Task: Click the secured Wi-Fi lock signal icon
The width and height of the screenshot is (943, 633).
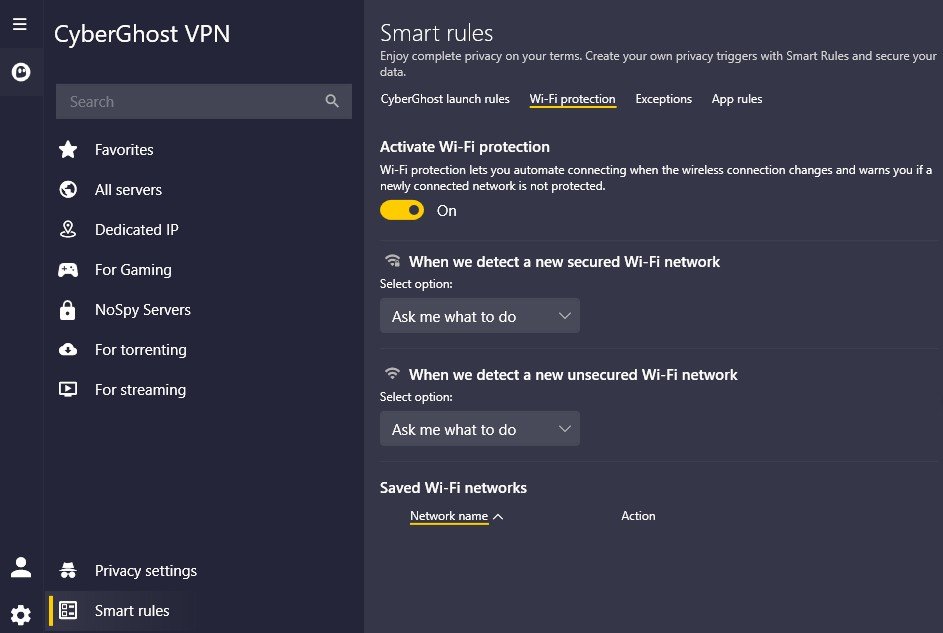Action: (393, 261)
